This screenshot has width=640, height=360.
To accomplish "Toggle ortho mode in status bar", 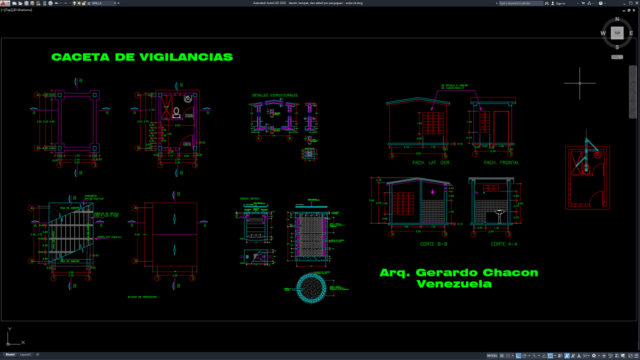I will [x=518, y=356].
